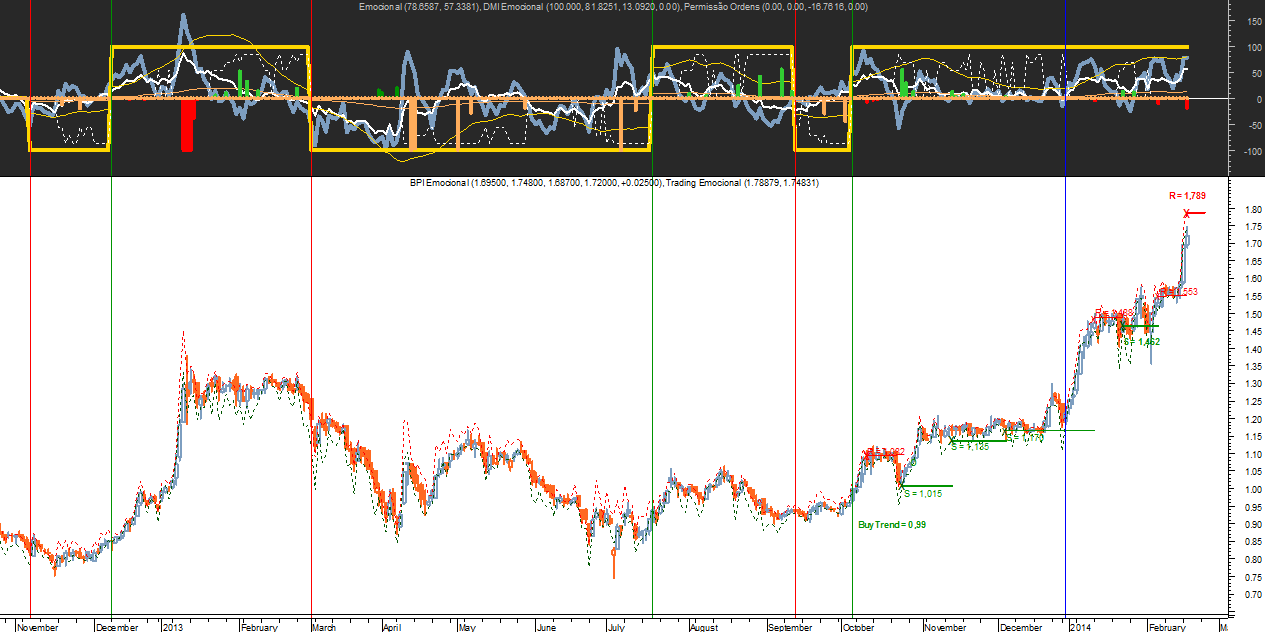Image resolution: width=1265 pixels, height=632 pixels.
Task: Click the 'BPI Emocional' price chart title
Action: coord(440,184)
